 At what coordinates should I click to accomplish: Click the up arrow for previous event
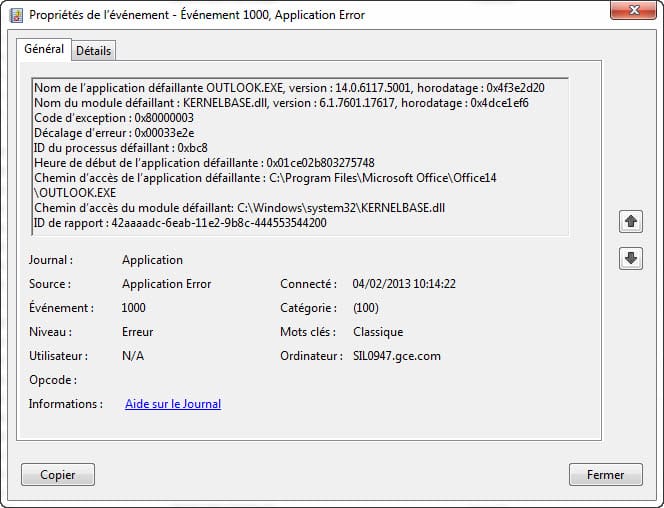(x=631, y=221)
